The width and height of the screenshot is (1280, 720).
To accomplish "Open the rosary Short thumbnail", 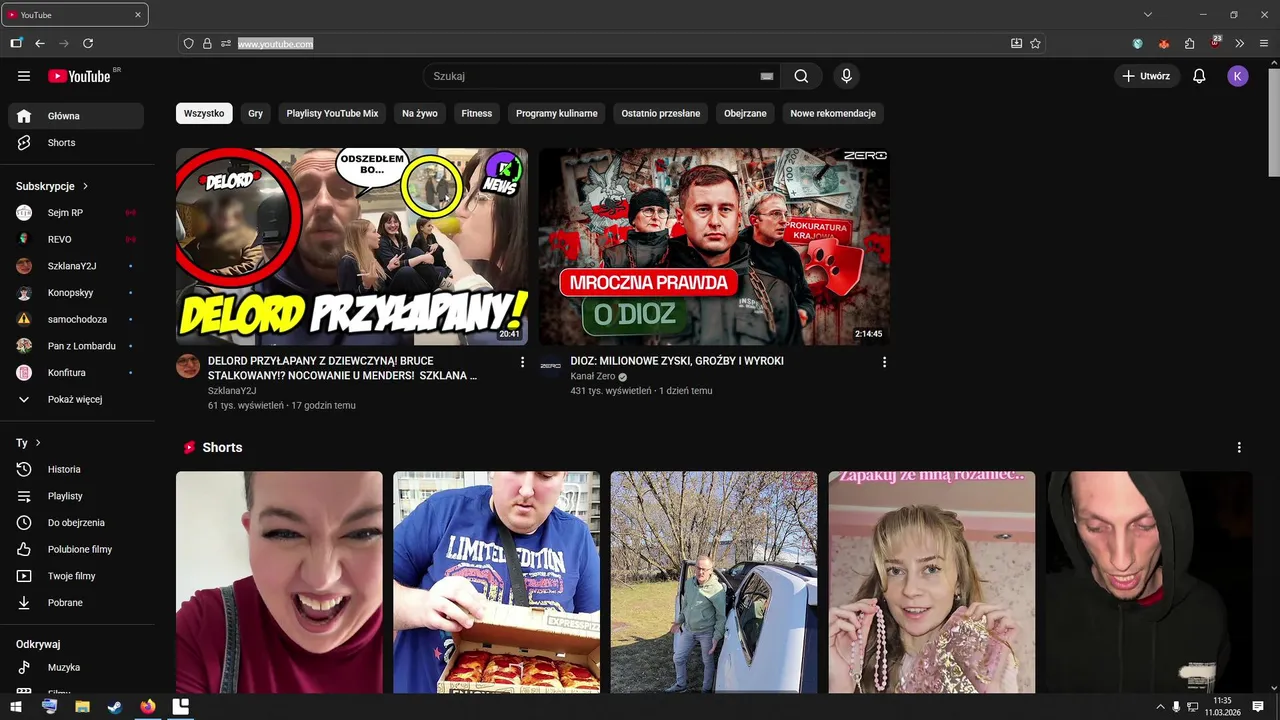I will pos(932,582).
